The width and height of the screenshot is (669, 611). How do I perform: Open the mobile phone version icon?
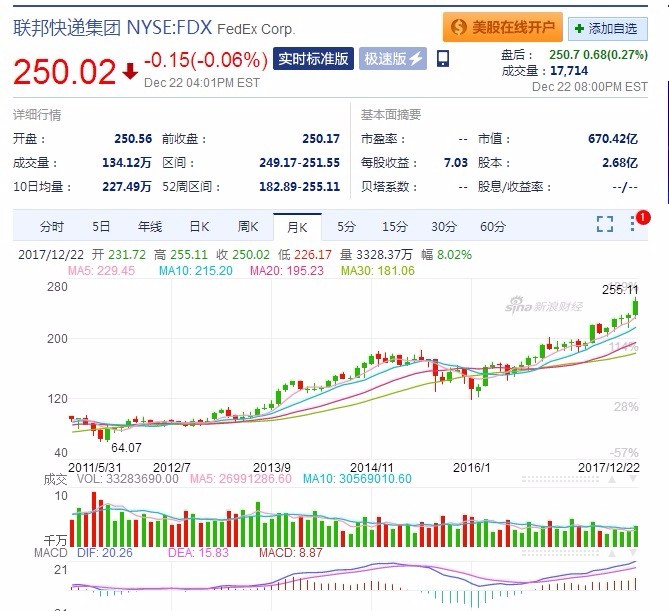(443, 58)
